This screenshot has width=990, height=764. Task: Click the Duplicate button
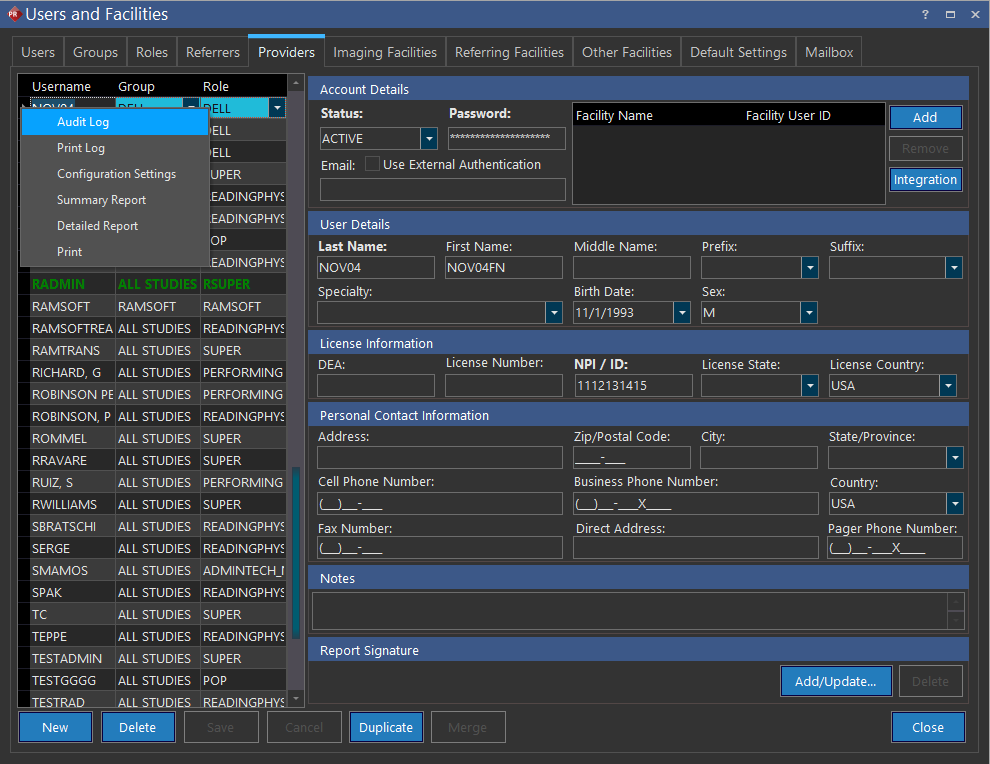point(386,727)
